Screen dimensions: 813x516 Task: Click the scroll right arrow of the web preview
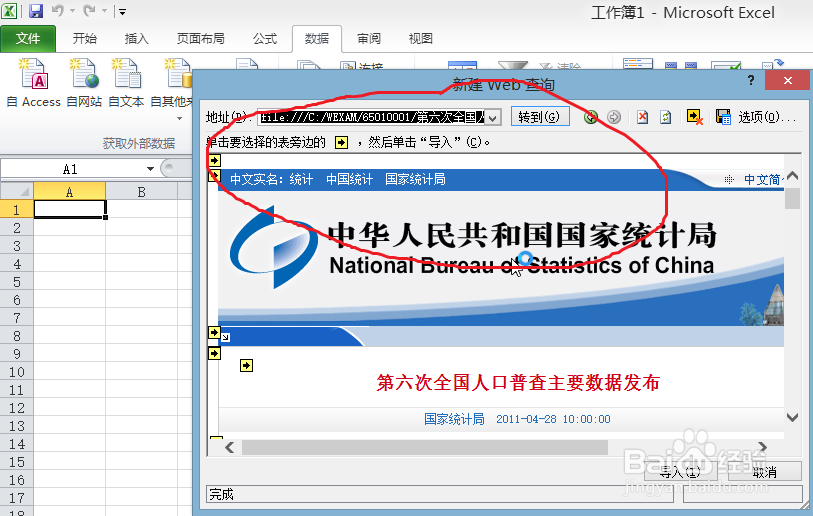point(762,447)
